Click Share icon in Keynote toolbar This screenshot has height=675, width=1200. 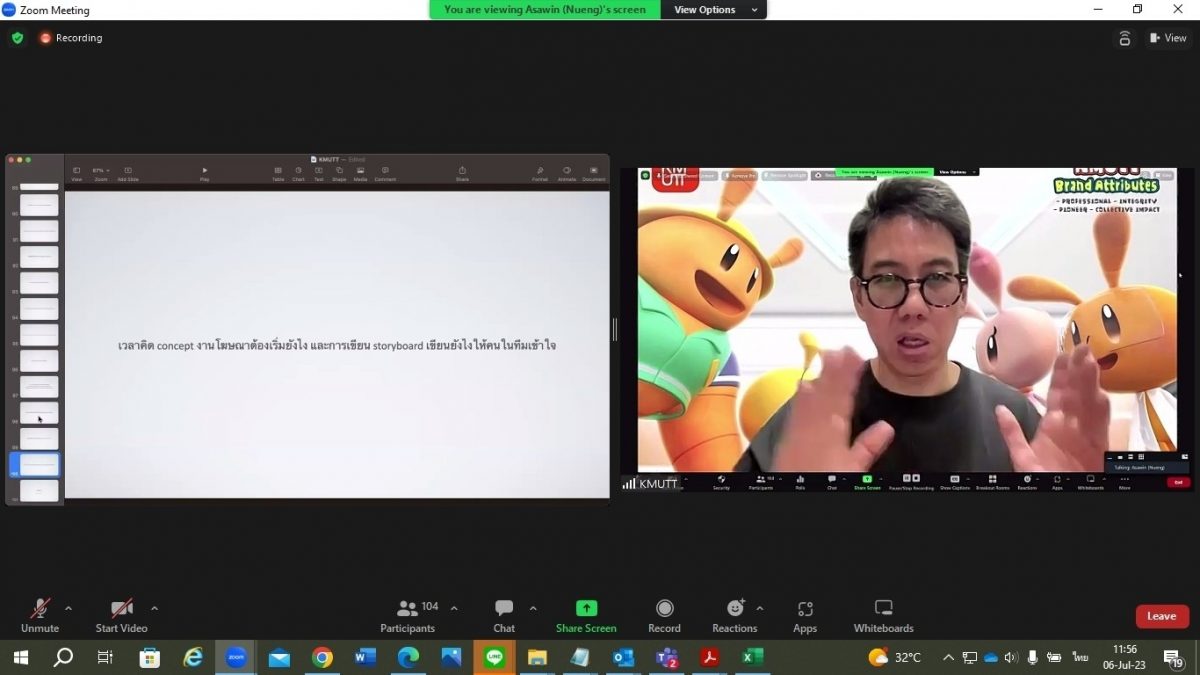click(462, 173)
